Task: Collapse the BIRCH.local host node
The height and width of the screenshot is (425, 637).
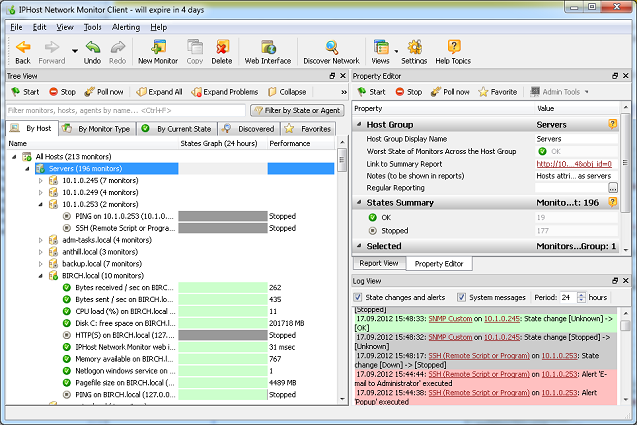Action: tap(41, 276)
